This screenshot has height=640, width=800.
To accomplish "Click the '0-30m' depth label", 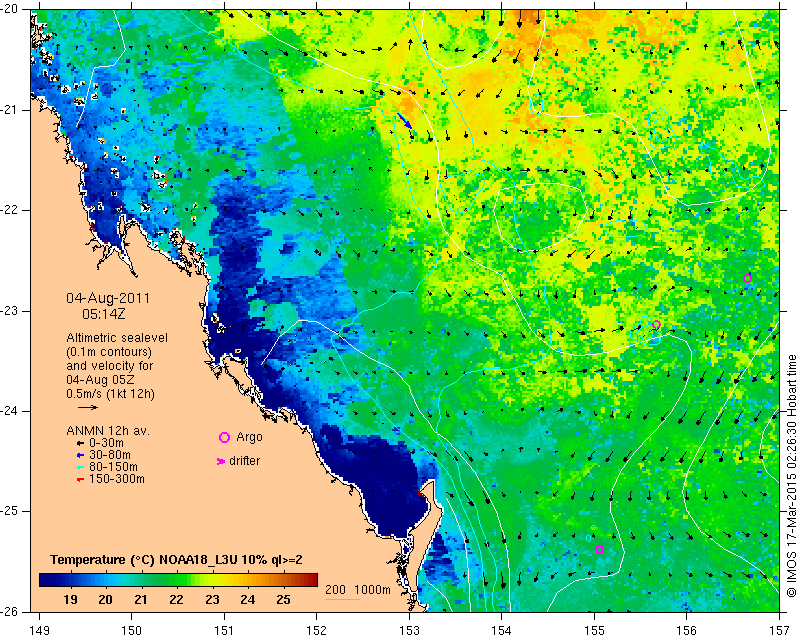I will (x=106, y=443).
